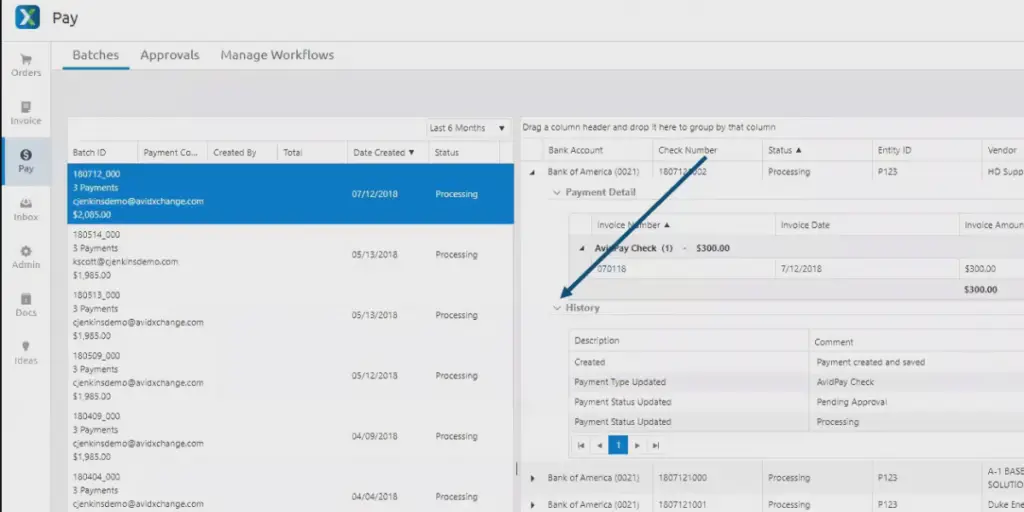Image resolution: width=1024 pixels, height=512 pixels.
Task: Switch to the Batches tab
Action: [x=95, y=55]
